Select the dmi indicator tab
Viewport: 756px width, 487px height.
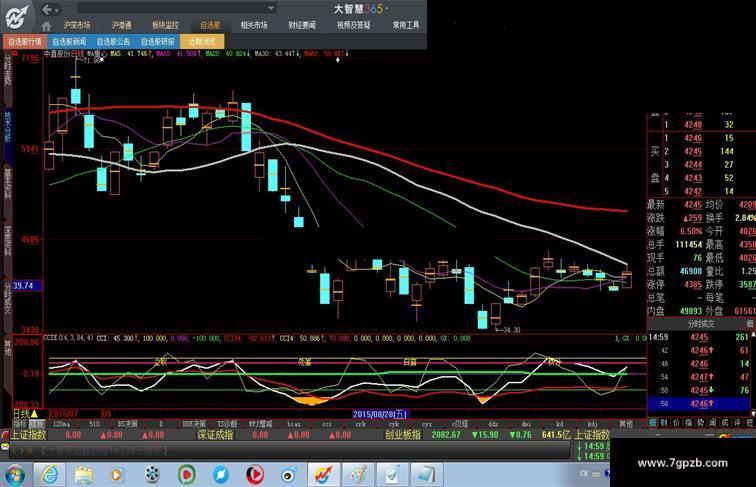pos(526,424)
